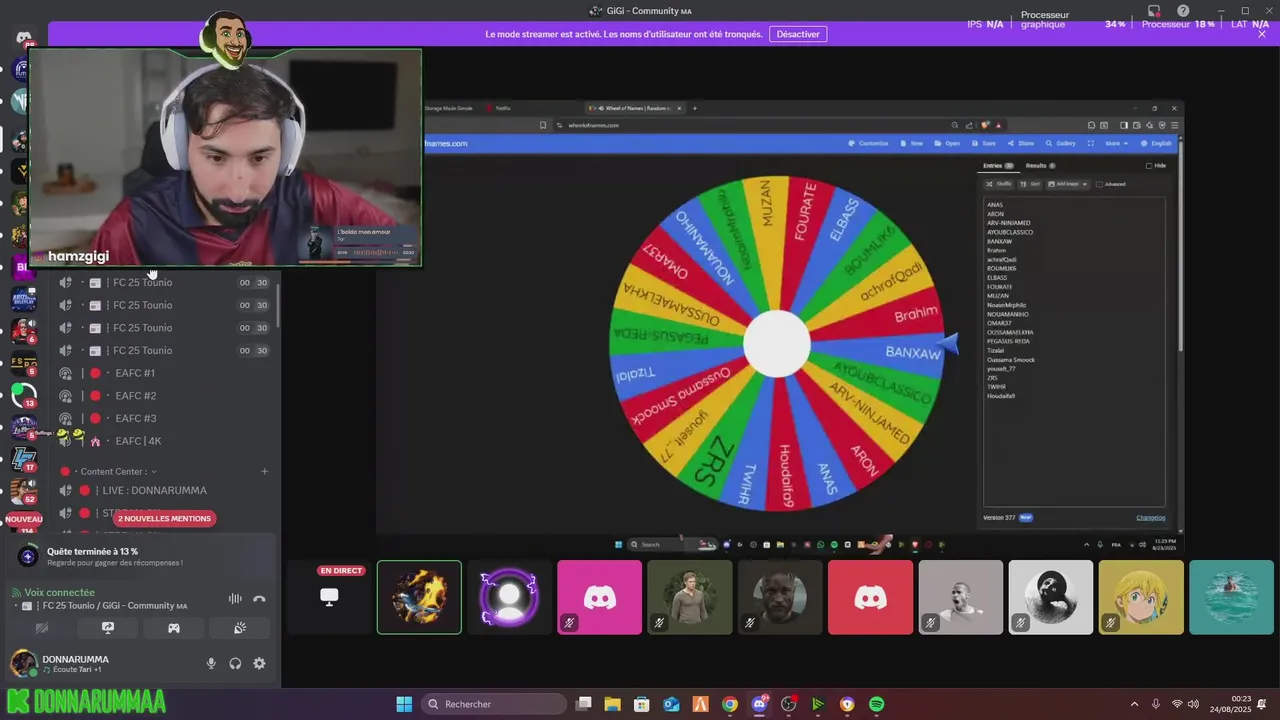Toggle deafen headphones icon

235,664
